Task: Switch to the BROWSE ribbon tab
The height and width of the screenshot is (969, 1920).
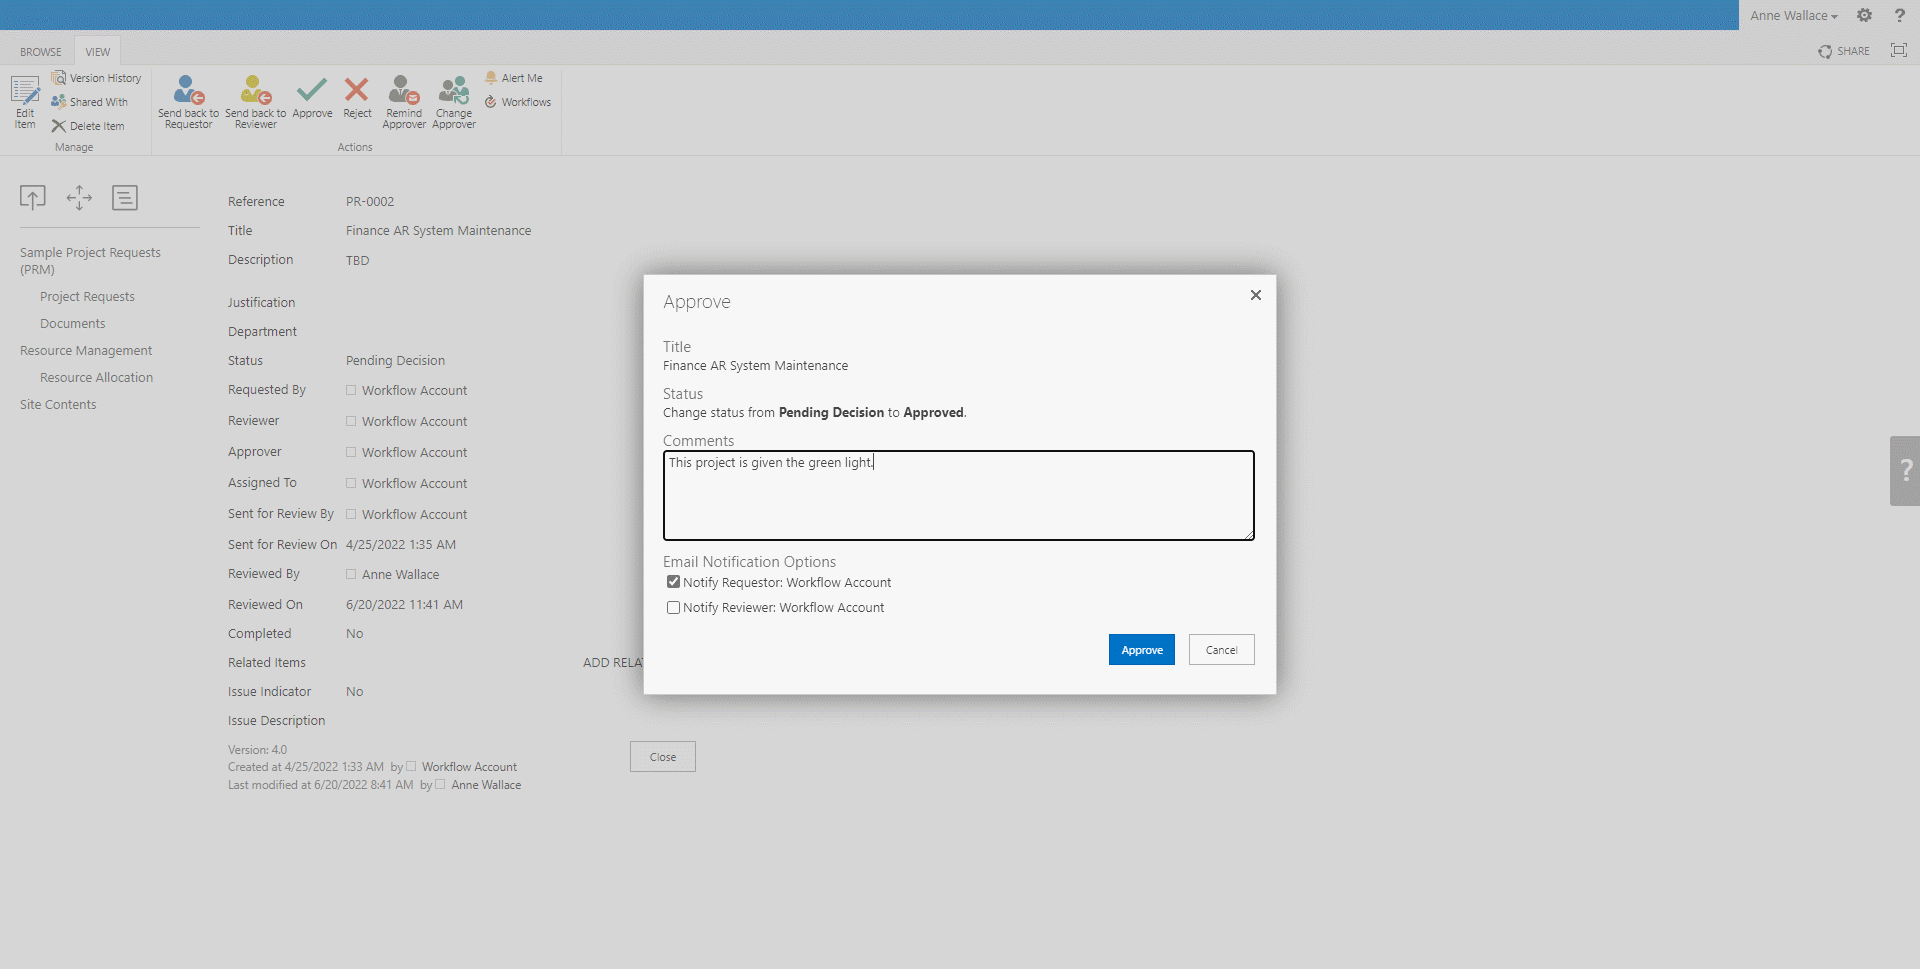Action: click(41, 52)
